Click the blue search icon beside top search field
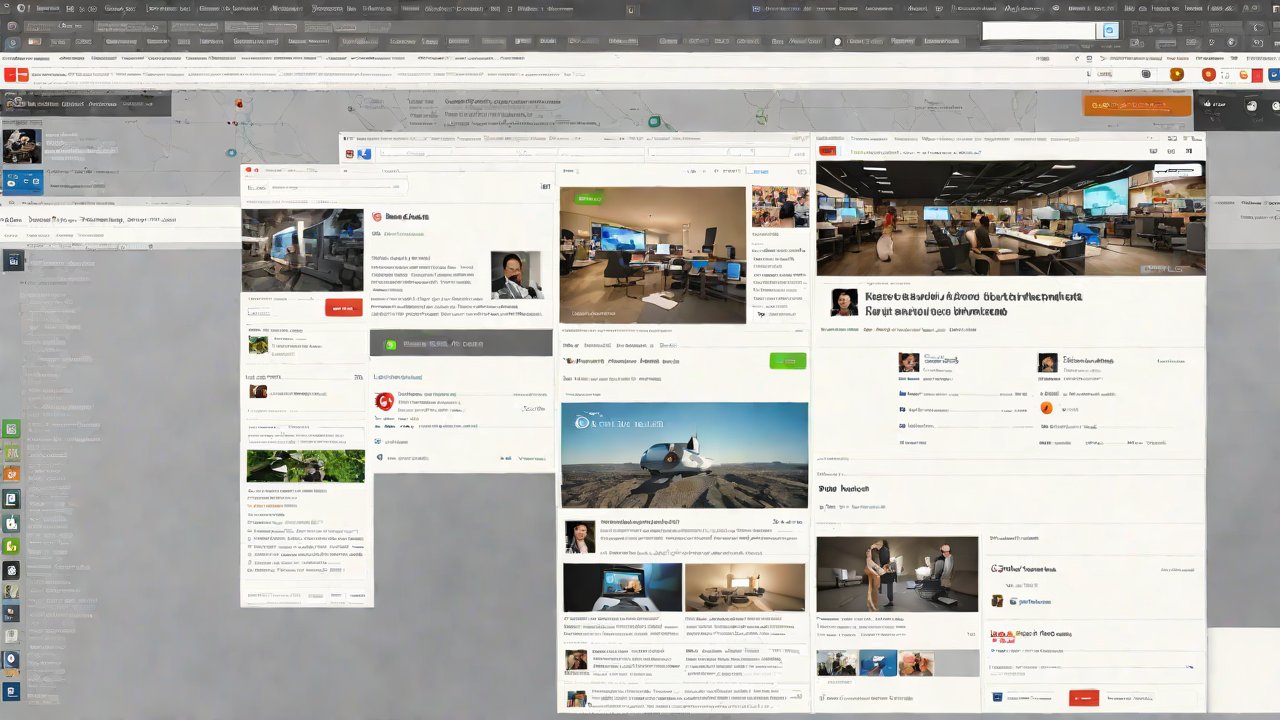Viewport: 1280px width, 720px height. click(x=1108, y=31)
